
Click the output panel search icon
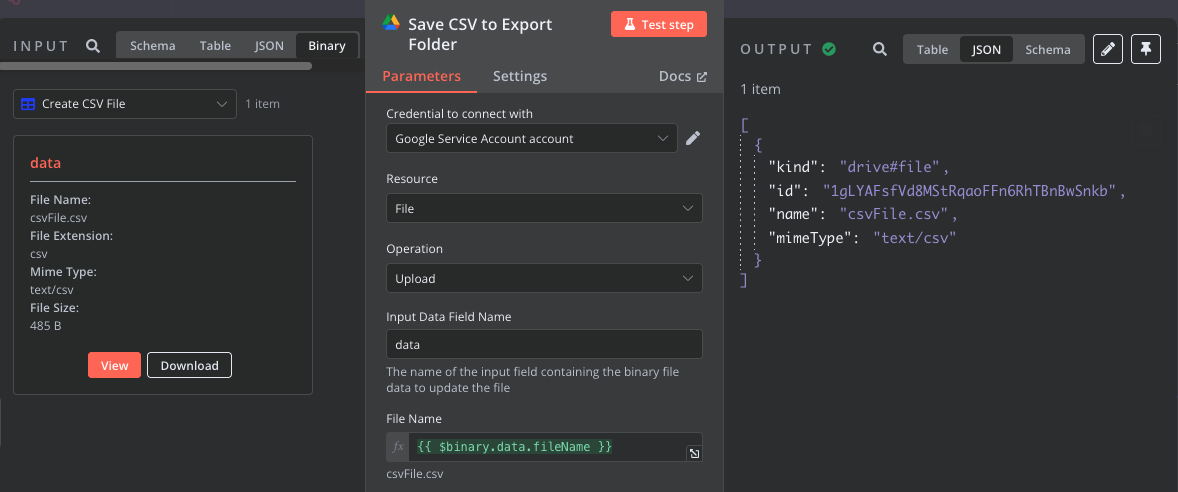[880, 49]
